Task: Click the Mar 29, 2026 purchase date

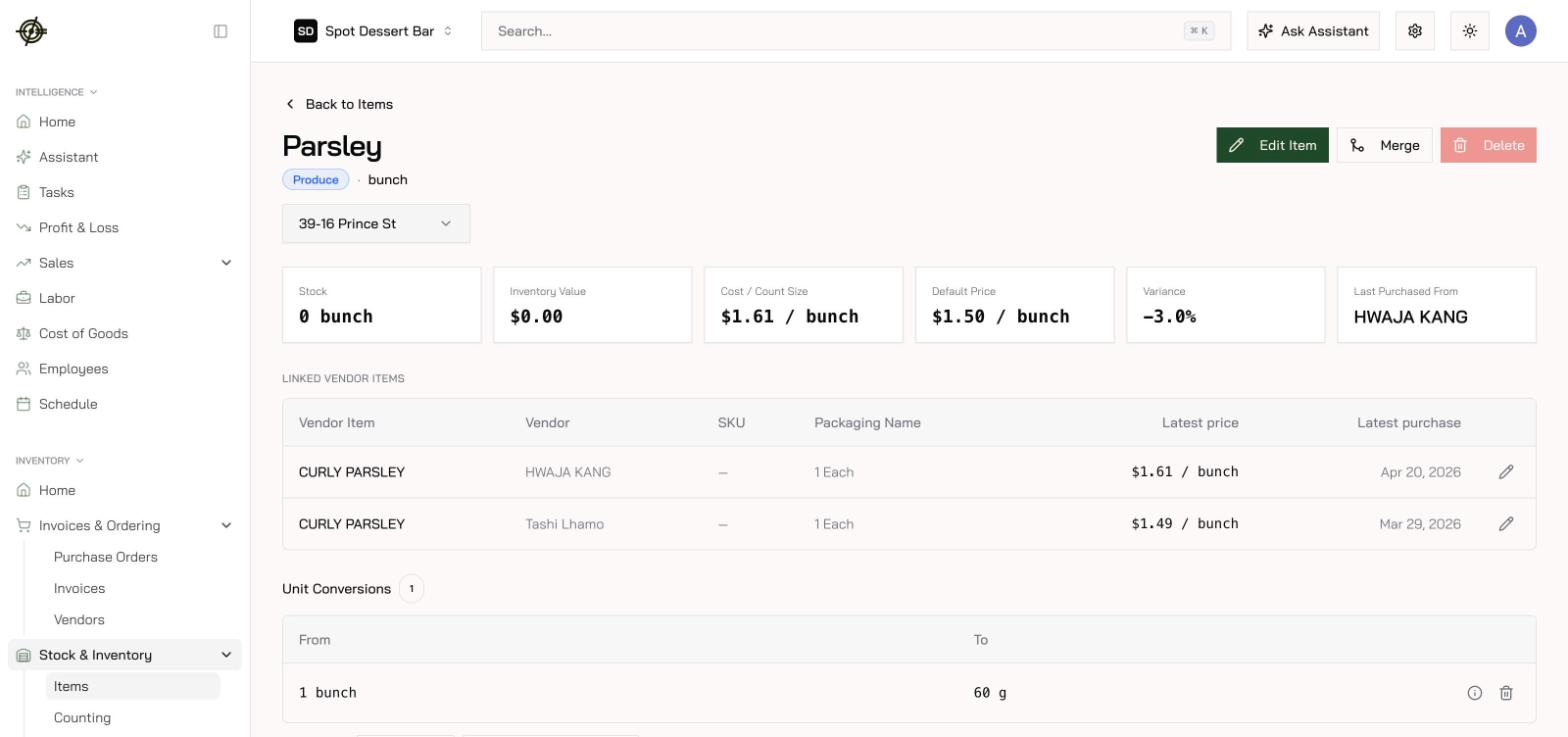Action: 1420,524
